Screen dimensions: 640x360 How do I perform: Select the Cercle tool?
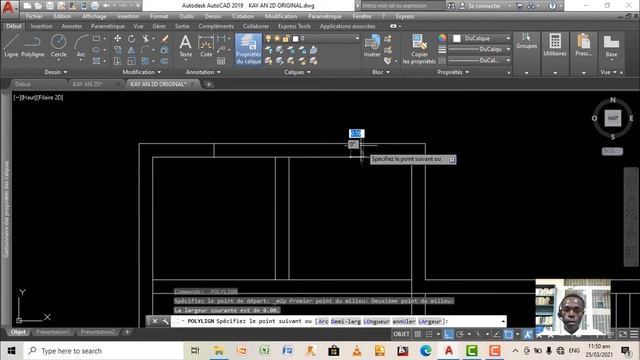58,45
